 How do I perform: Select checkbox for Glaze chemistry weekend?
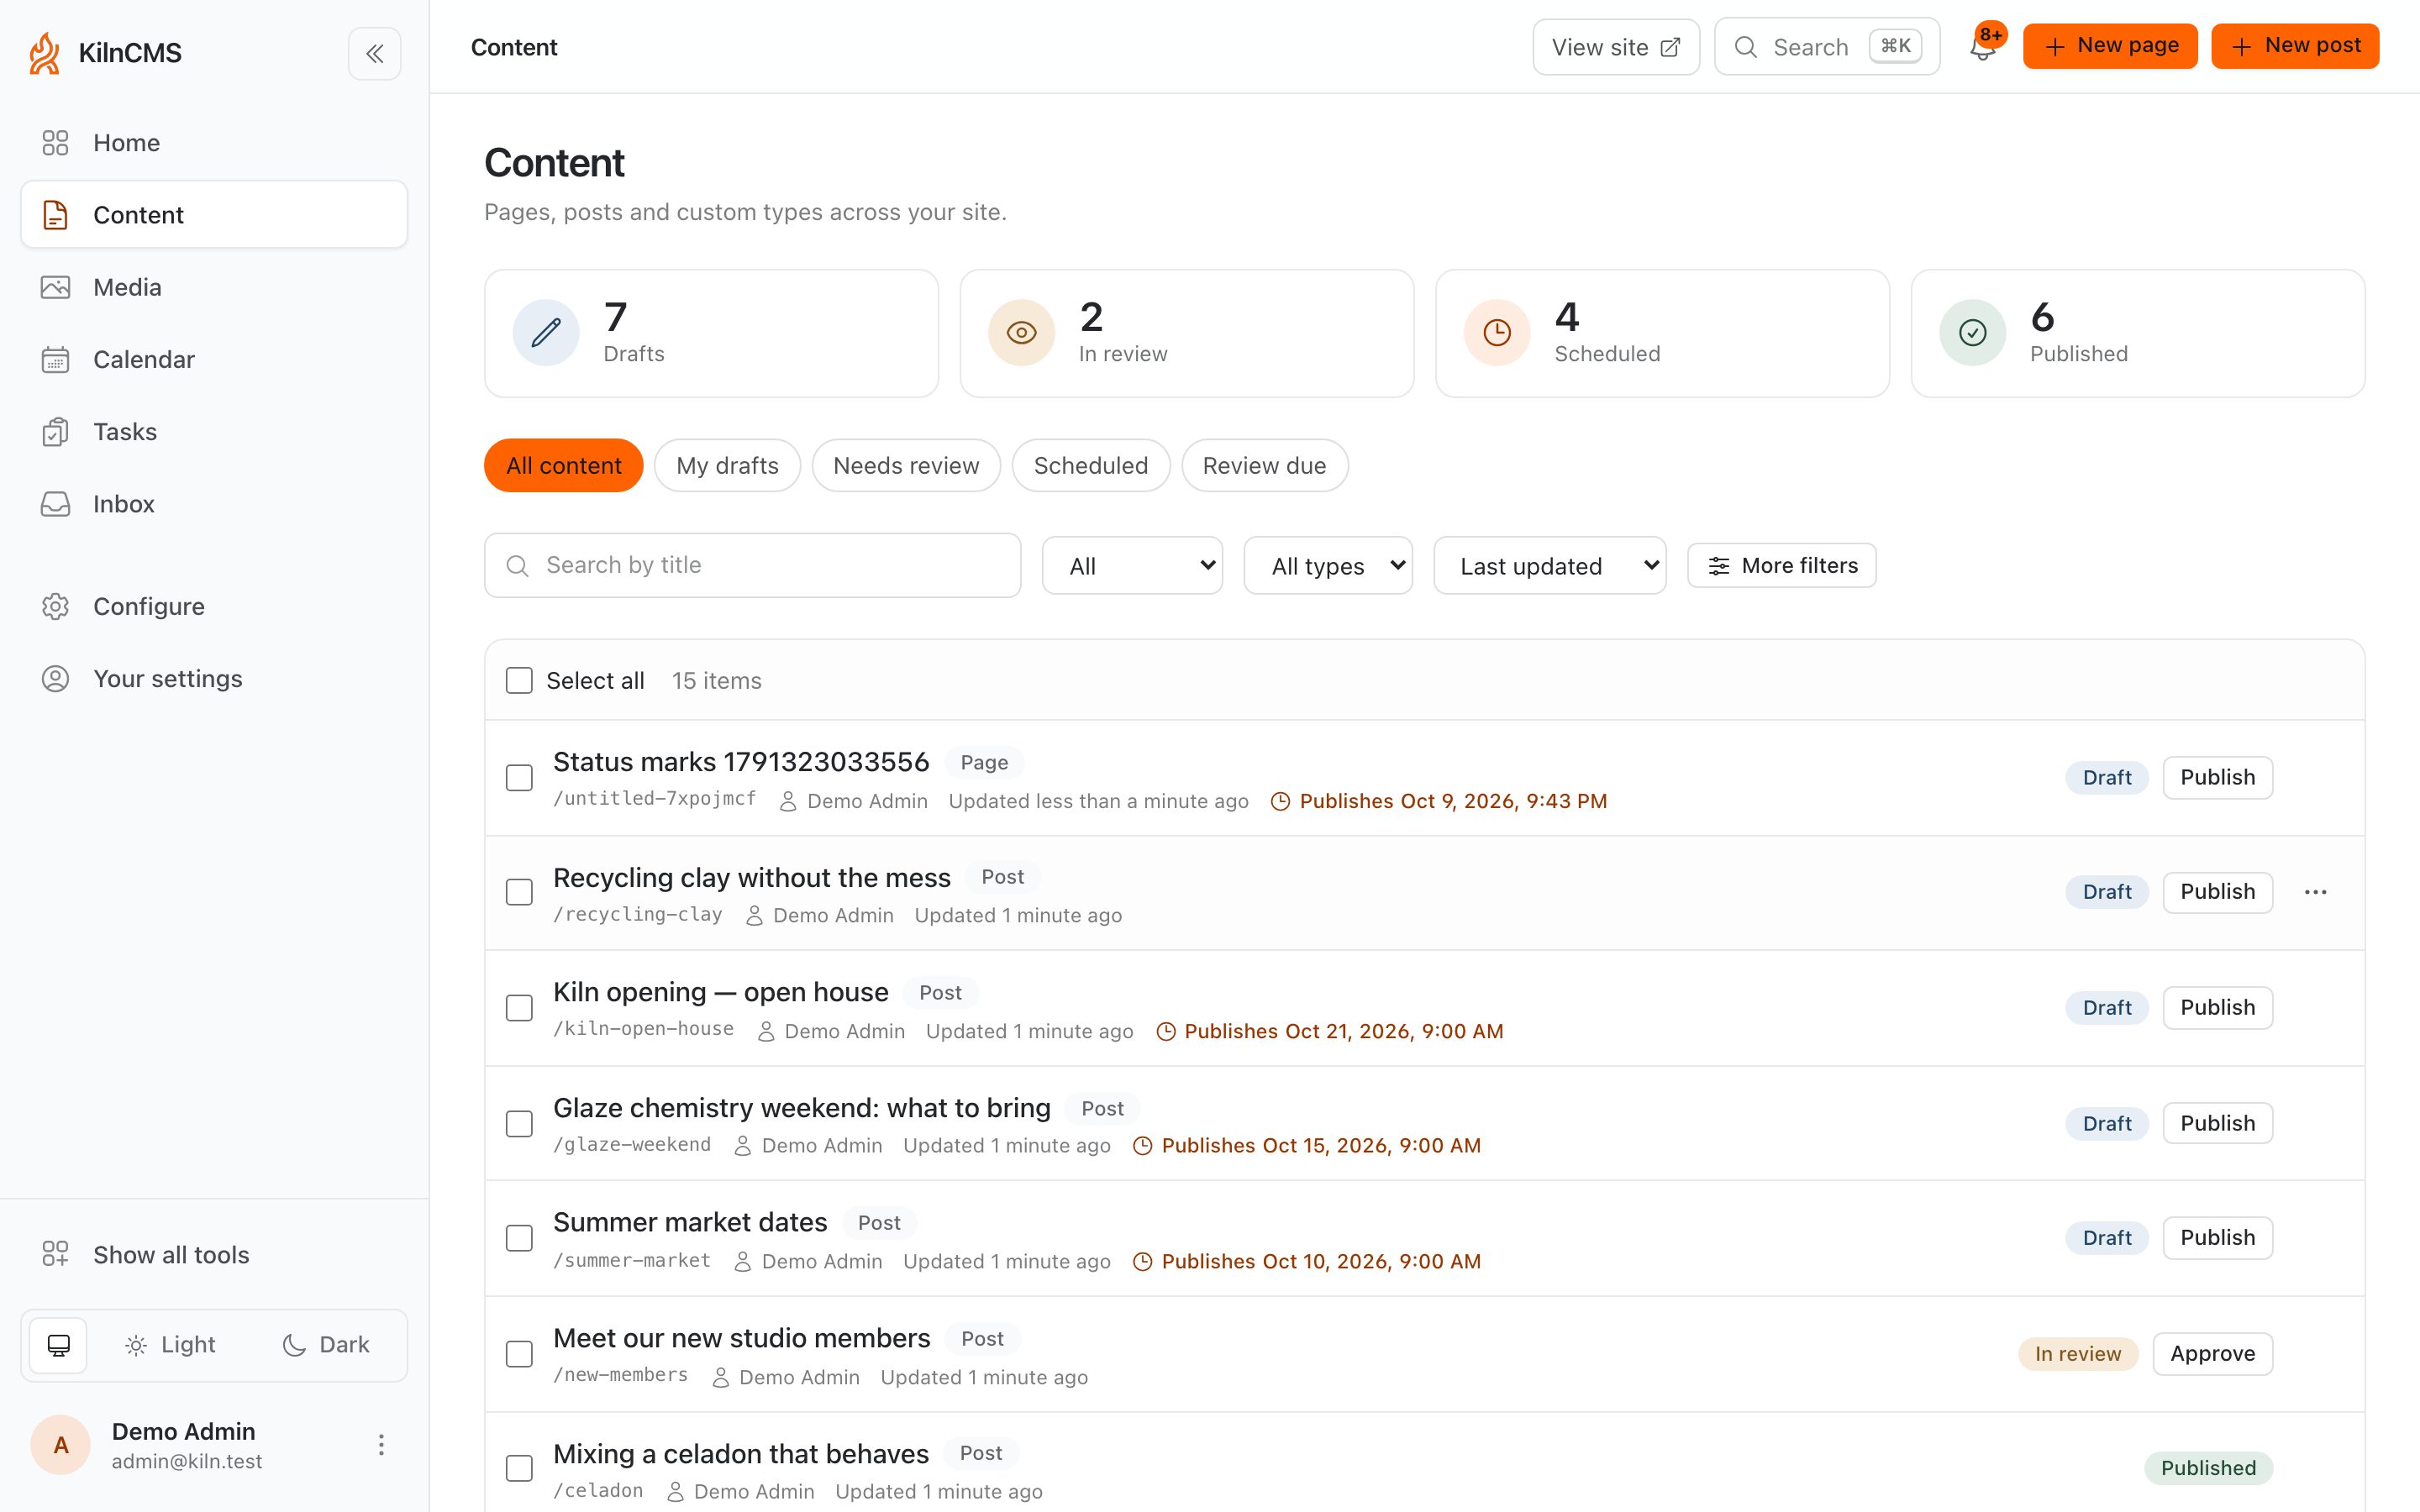pyautogui.click(x=519, y=1124)
